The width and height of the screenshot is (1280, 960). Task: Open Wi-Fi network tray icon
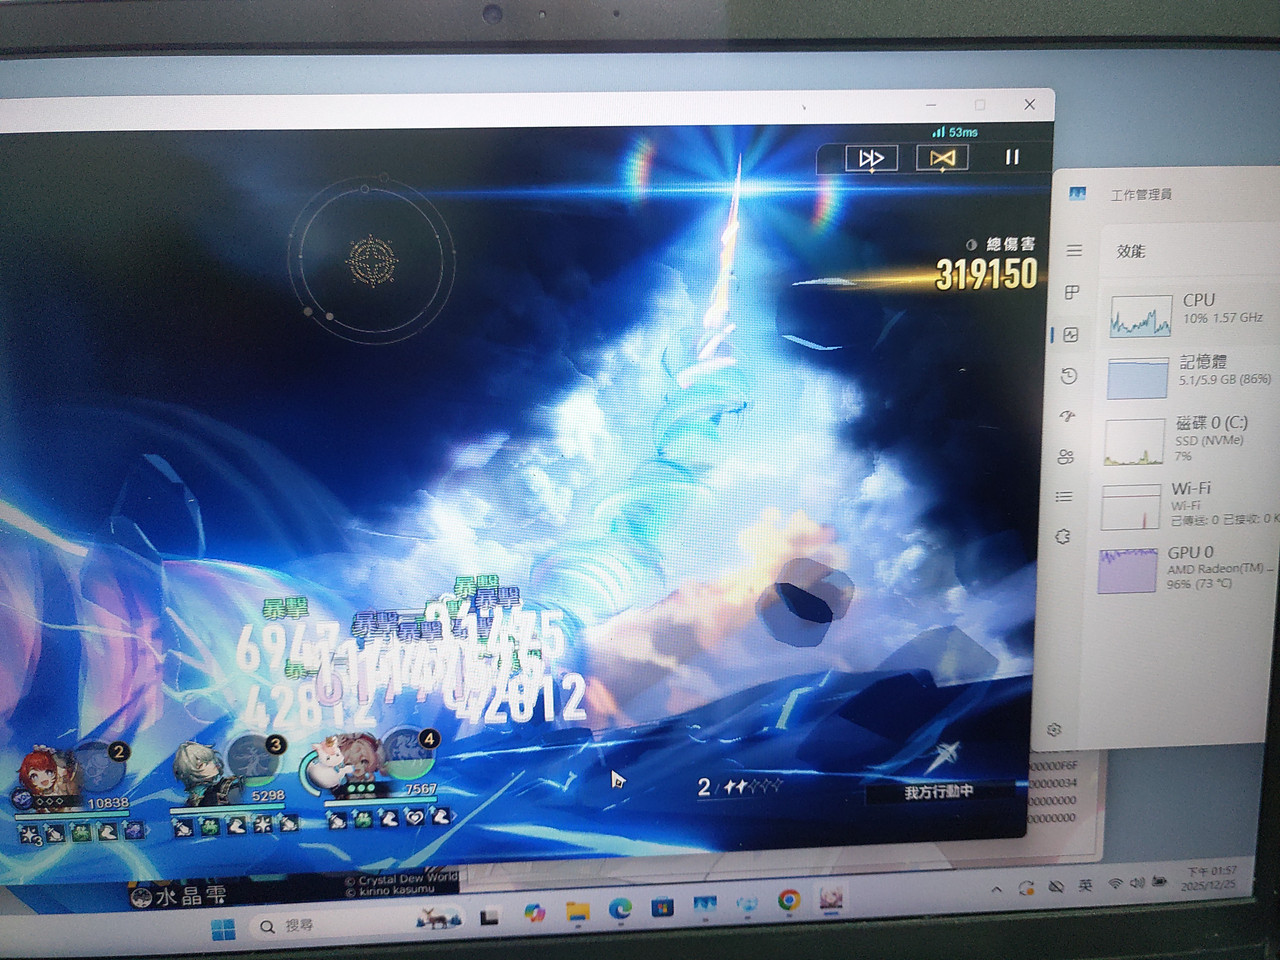(1115, 885)
